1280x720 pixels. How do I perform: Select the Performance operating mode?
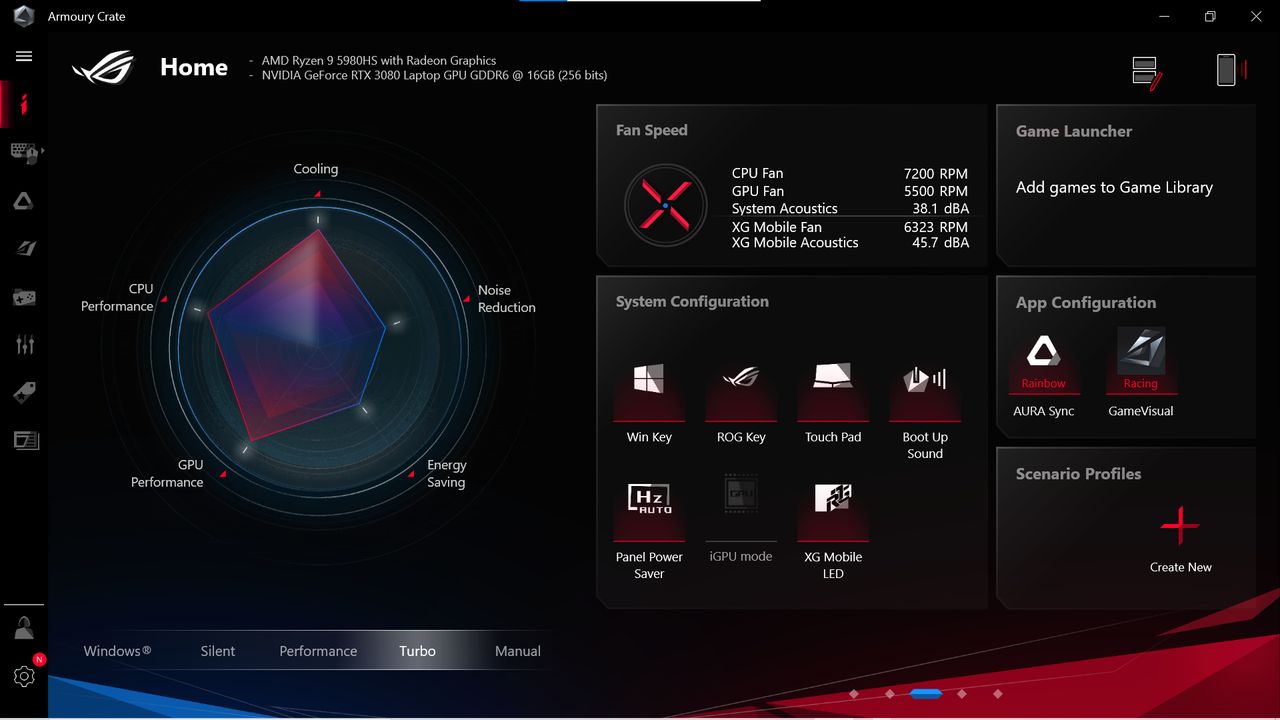point(318,651)
